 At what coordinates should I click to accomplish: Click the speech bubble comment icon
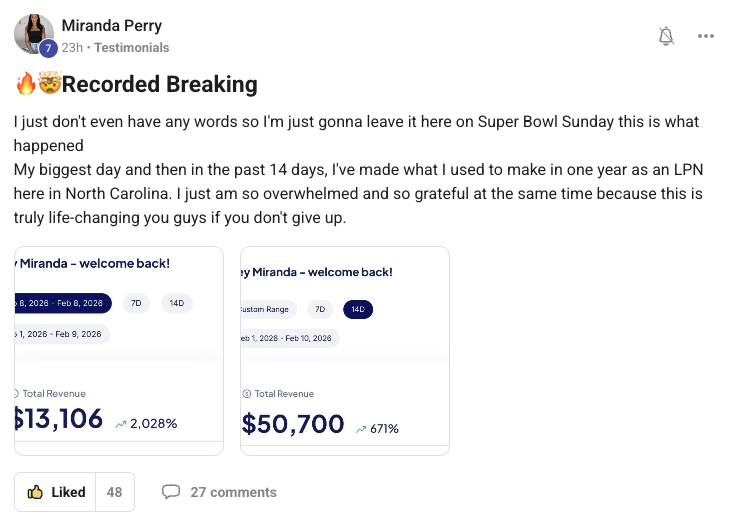point(171,492)
